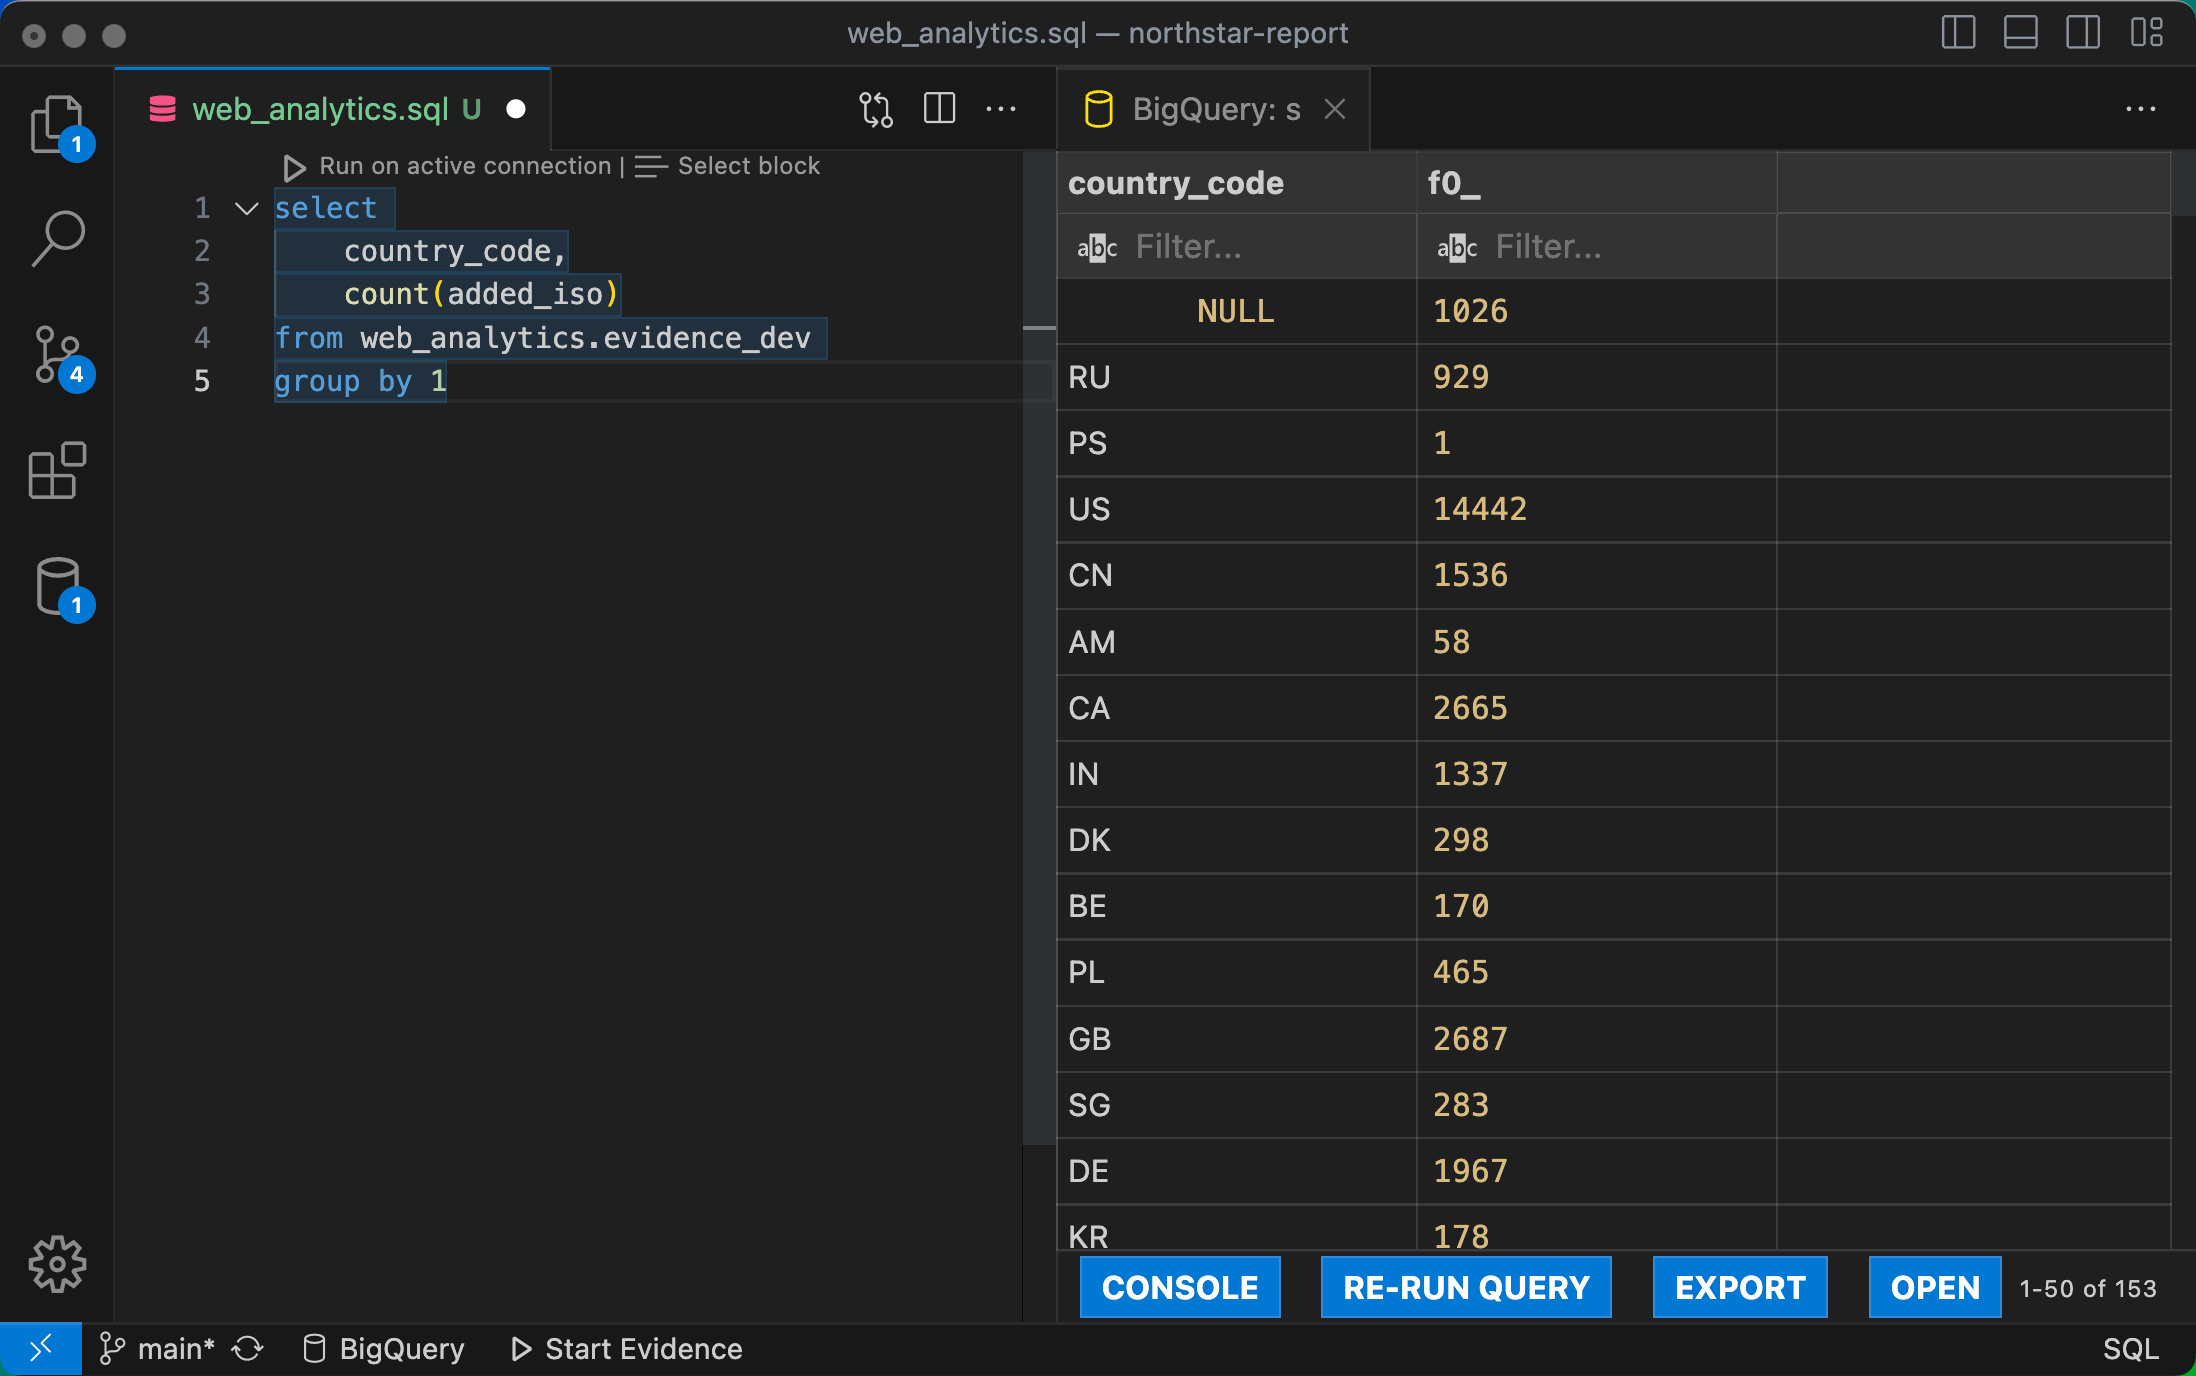Click the abc filter type icon under f0_
Viewport: 2196px width, 1376px height.
coord(1457,247)
